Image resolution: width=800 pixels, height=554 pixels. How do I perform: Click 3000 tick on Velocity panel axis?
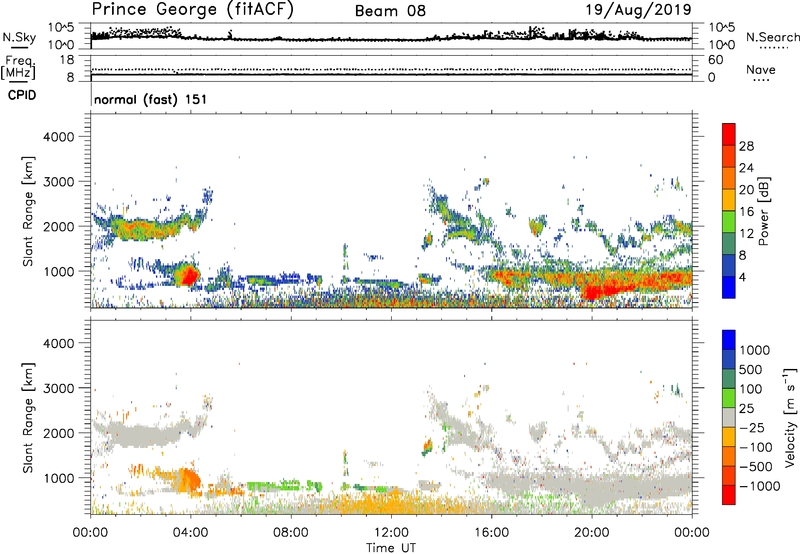coord(59,388)
